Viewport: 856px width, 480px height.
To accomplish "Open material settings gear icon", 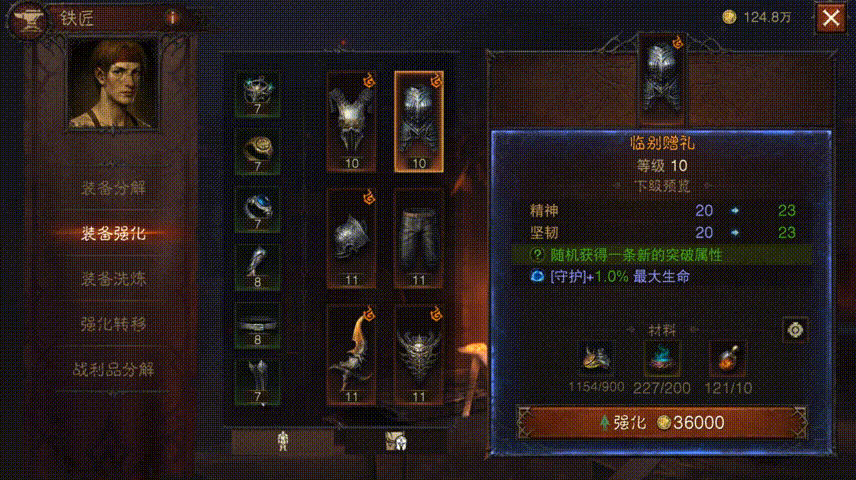I will coord(795,330).
